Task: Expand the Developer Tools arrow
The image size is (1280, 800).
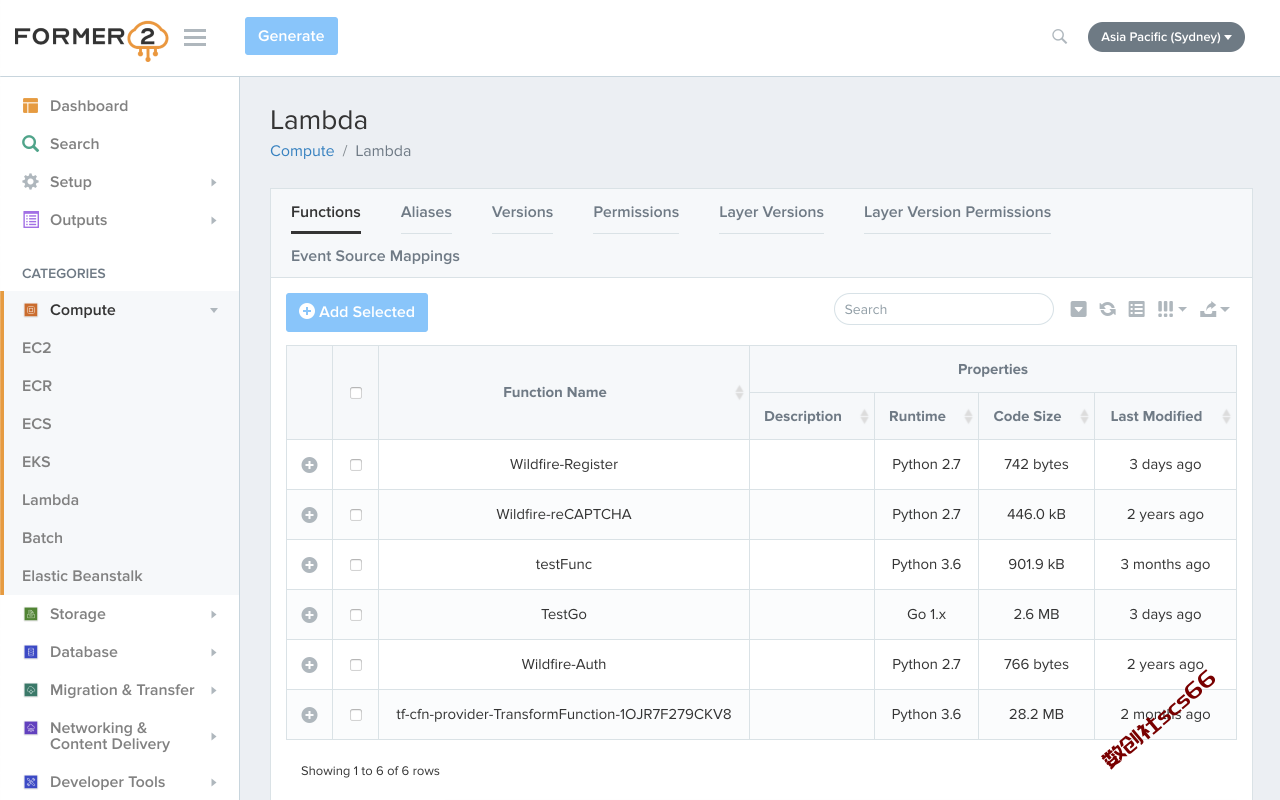Action: 213,782
